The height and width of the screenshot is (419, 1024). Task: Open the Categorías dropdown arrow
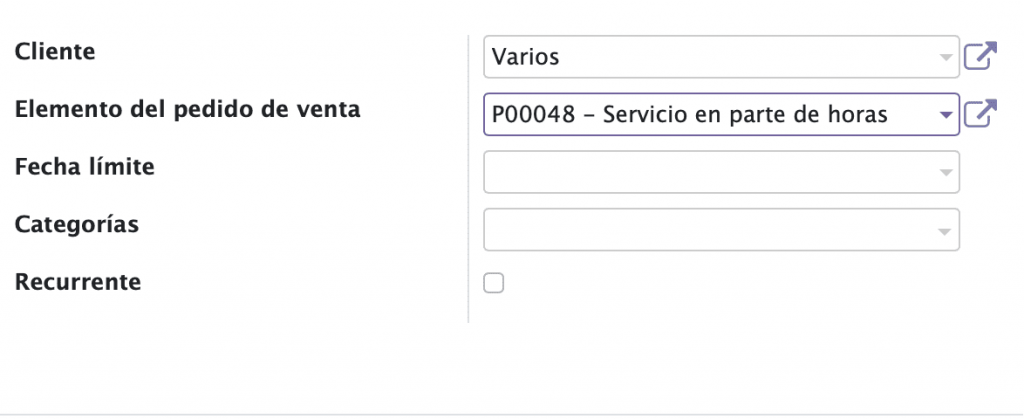[x=945, y=230]
